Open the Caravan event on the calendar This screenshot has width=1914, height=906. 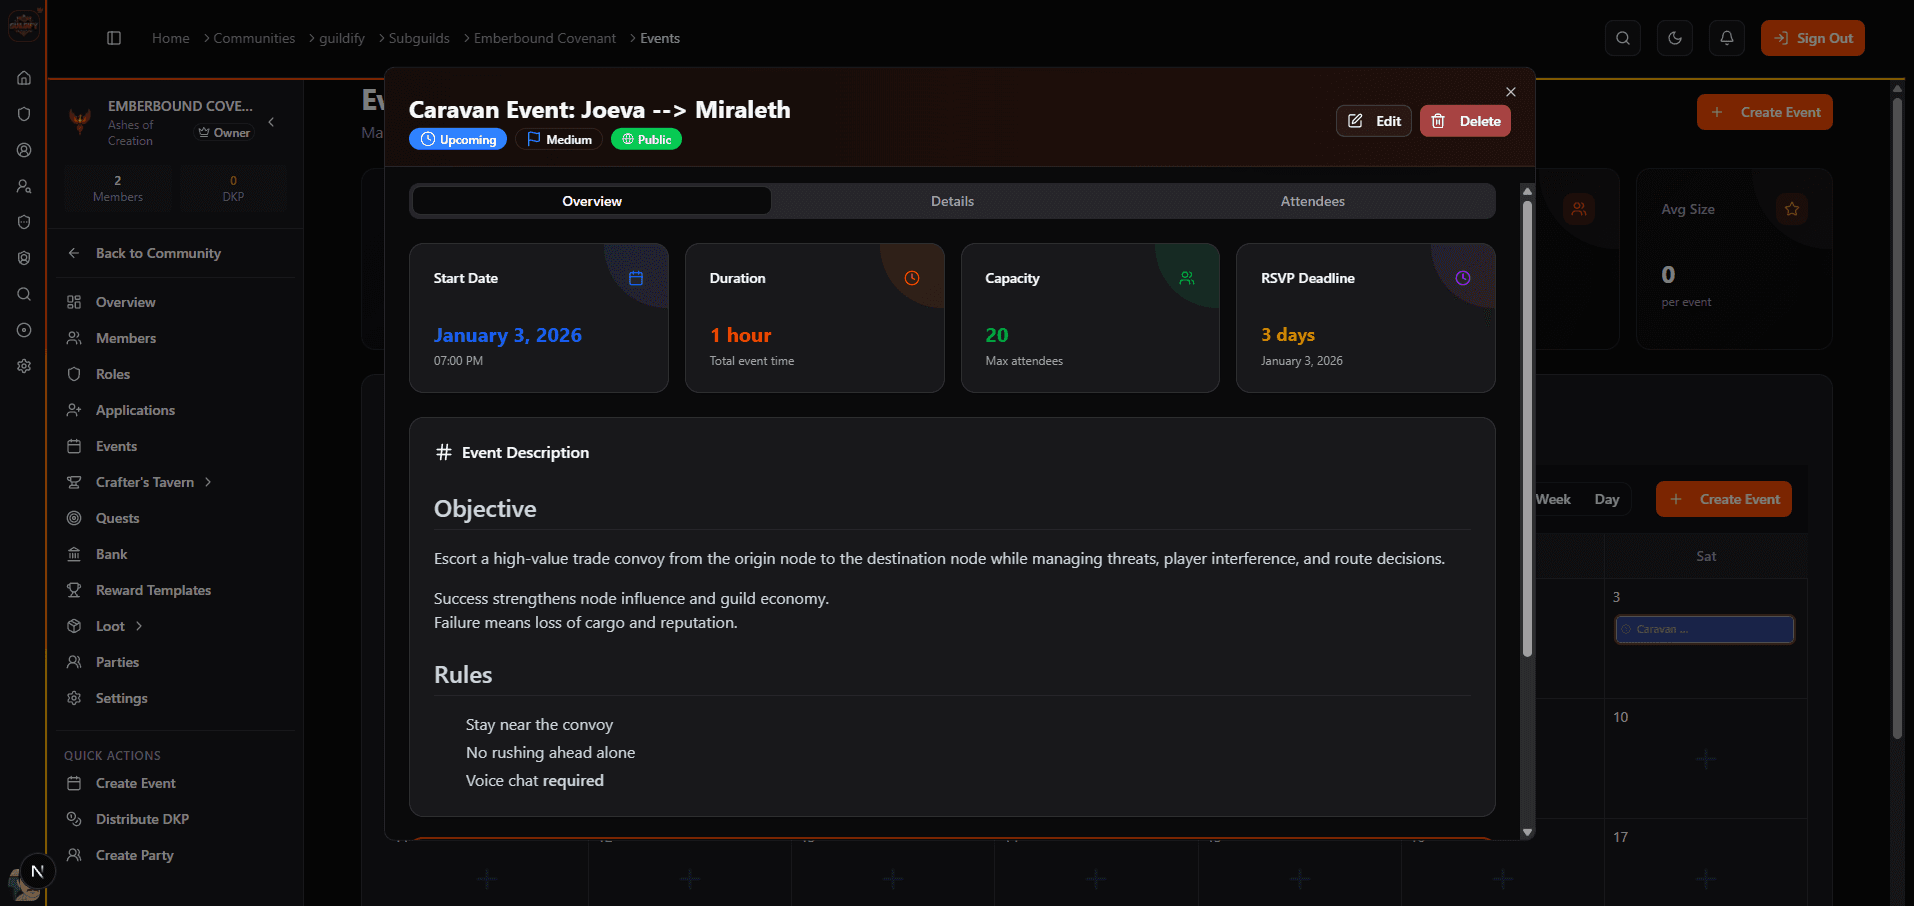tap(1703, 629)
